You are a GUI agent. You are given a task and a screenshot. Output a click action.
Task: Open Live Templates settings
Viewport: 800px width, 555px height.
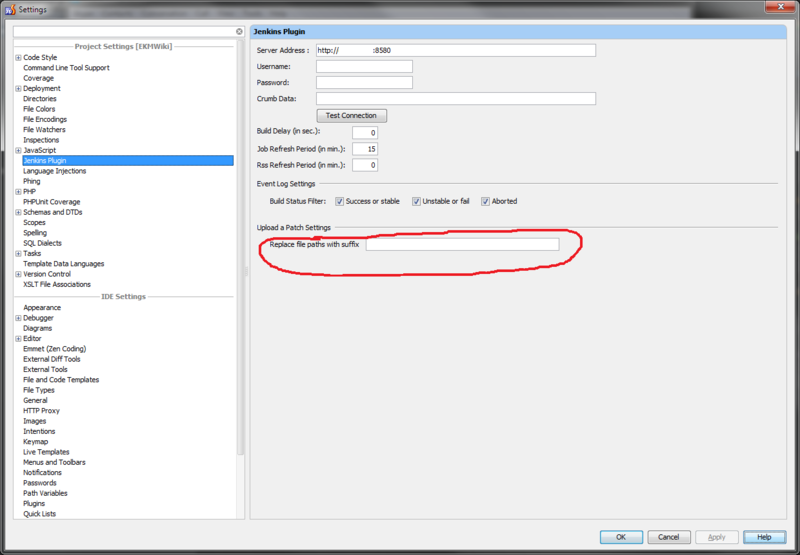(x=46, y=452)
